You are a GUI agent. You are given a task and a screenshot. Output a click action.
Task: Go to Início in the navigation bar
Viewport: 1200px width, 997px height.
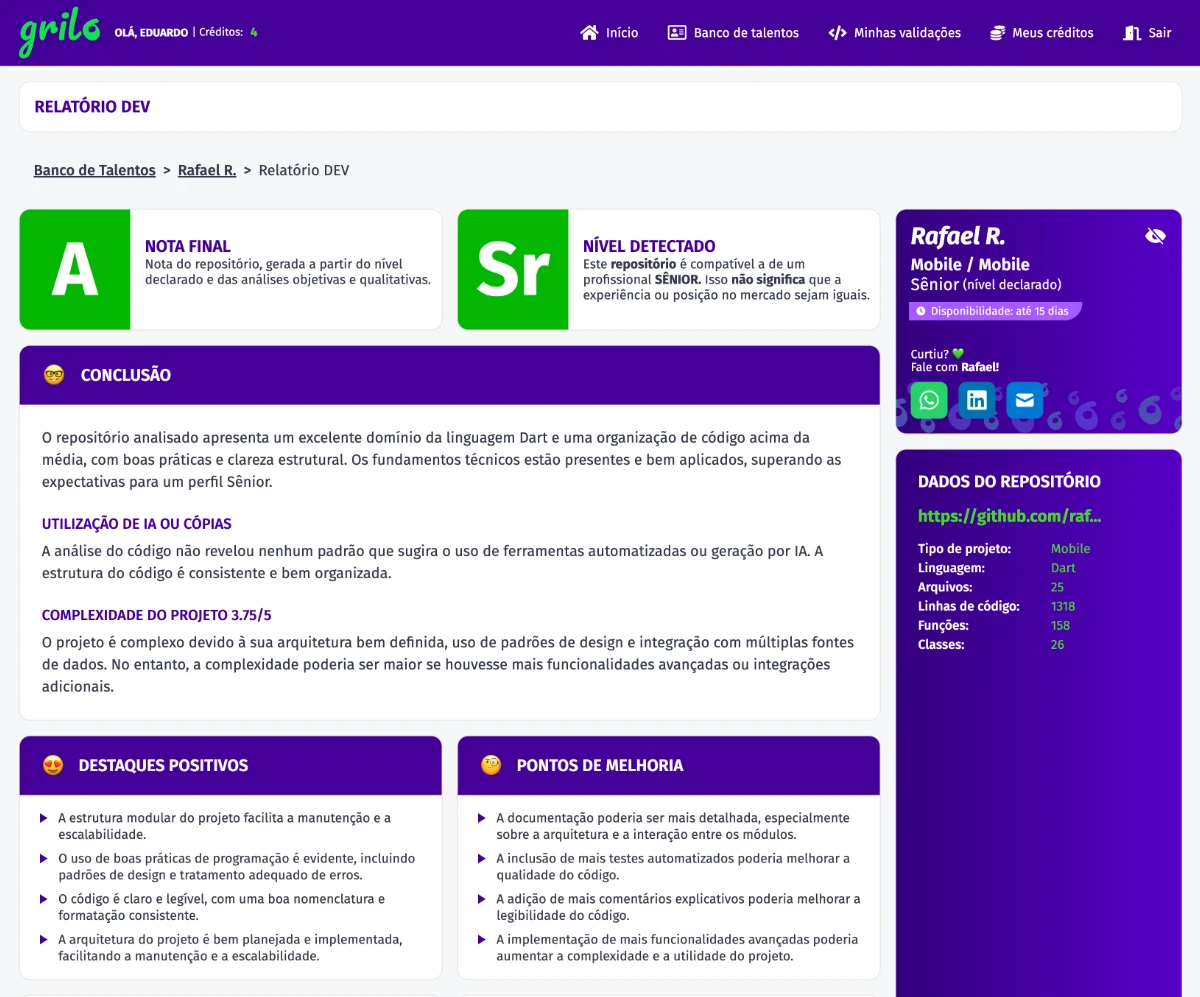622,33
